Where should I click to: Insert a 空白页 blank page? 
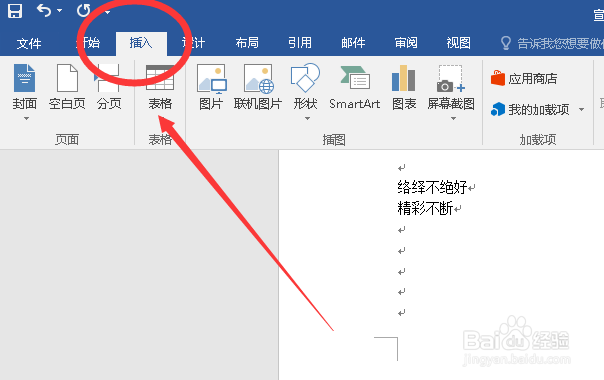click(x=67, y=87)
